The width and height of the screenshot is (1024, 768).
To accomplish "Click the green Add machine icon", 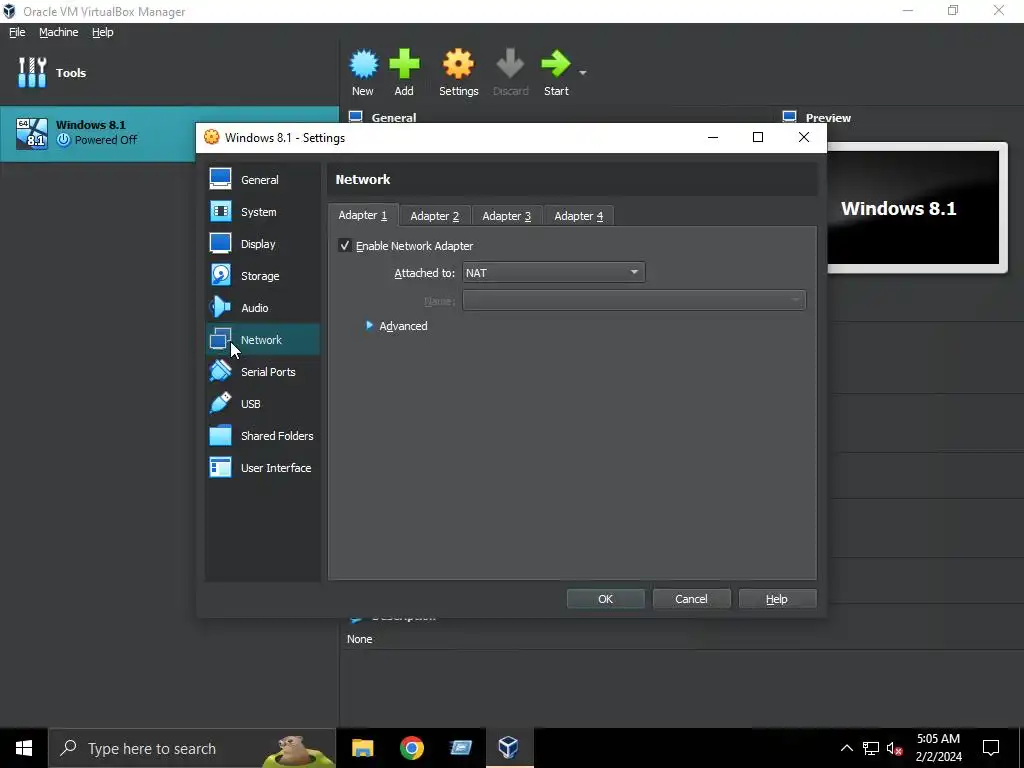I will (x=404, y=64).
